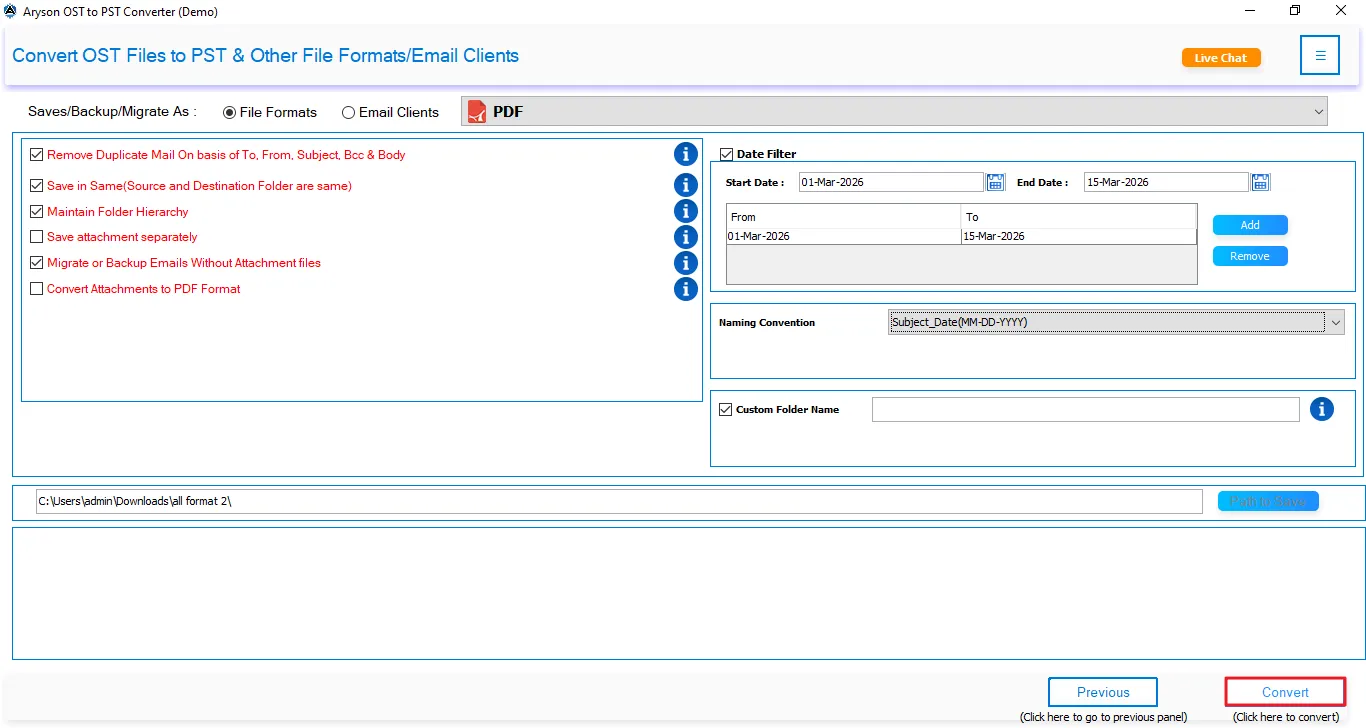Click the info icon beside Custom Folder Name
The width and height of the screenshot is (1366, 728).
coord(1322,409)
